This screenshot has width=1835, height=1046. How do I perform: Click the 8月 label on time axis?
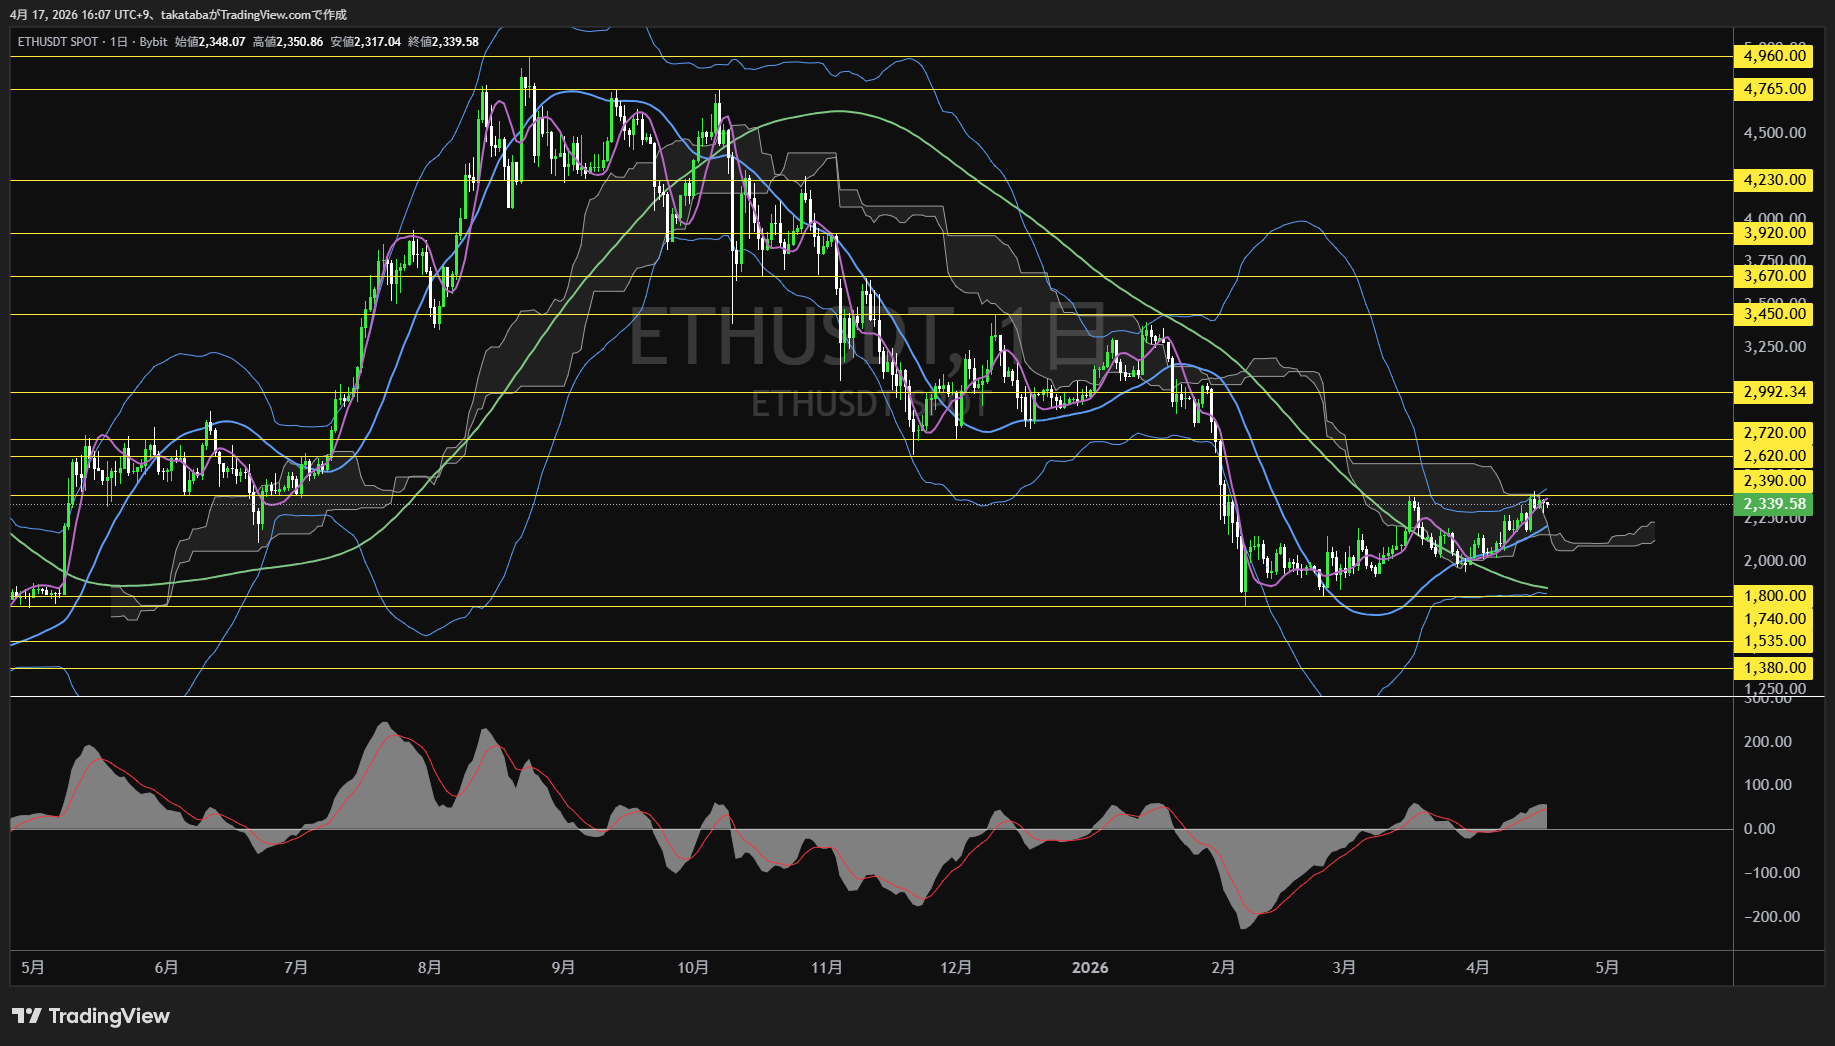[429, 967]
